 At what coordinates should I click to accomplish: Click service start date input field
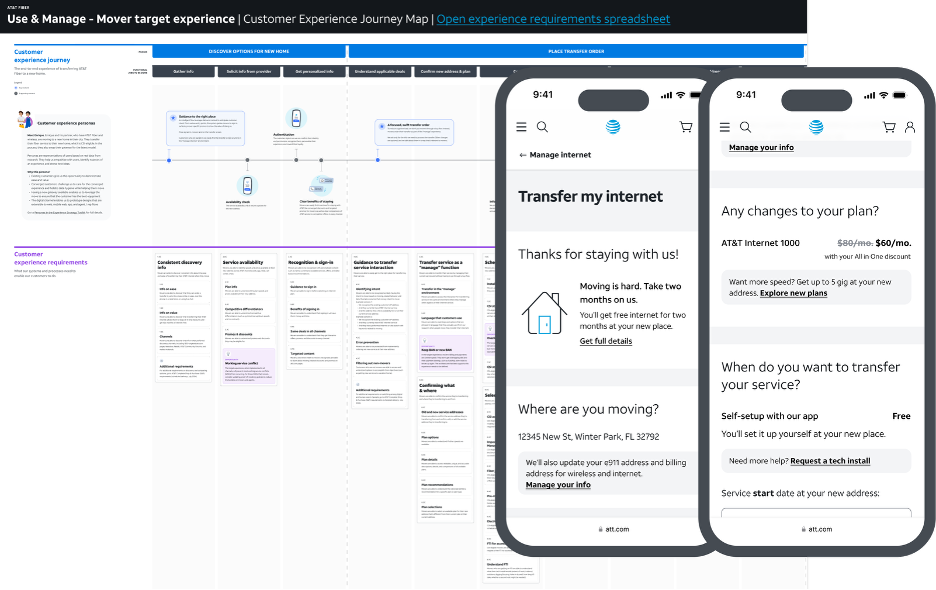[816, 513]
